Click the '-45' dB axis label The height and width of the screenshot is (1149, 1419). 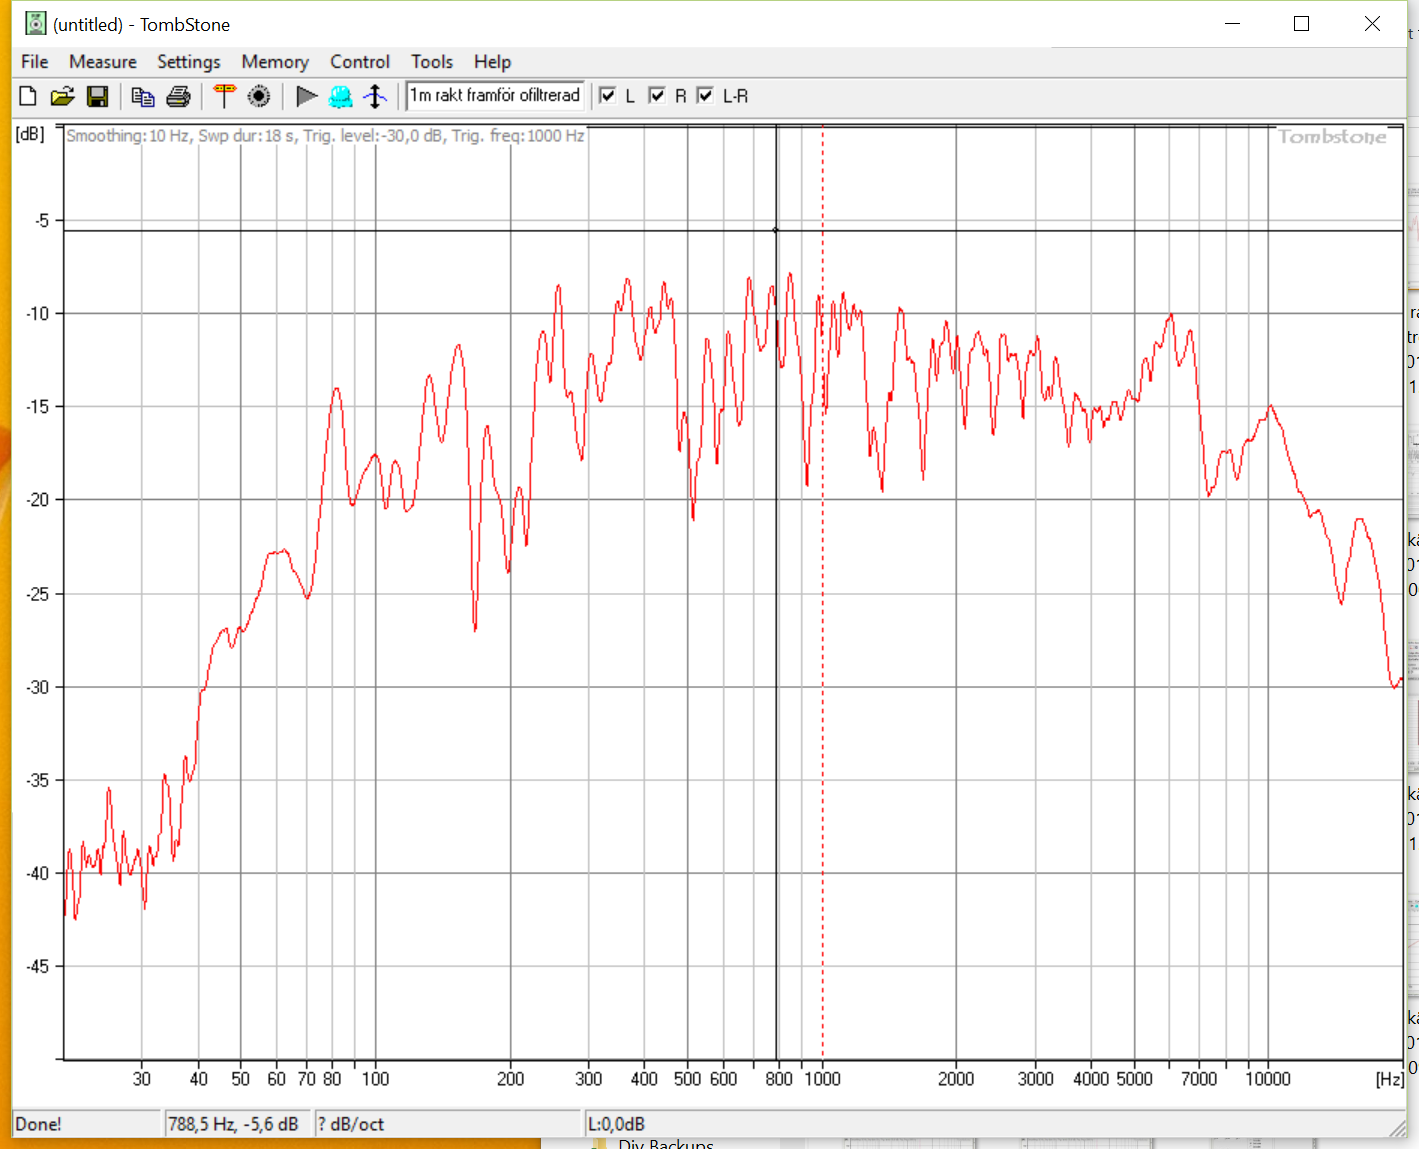coord(37,966)
